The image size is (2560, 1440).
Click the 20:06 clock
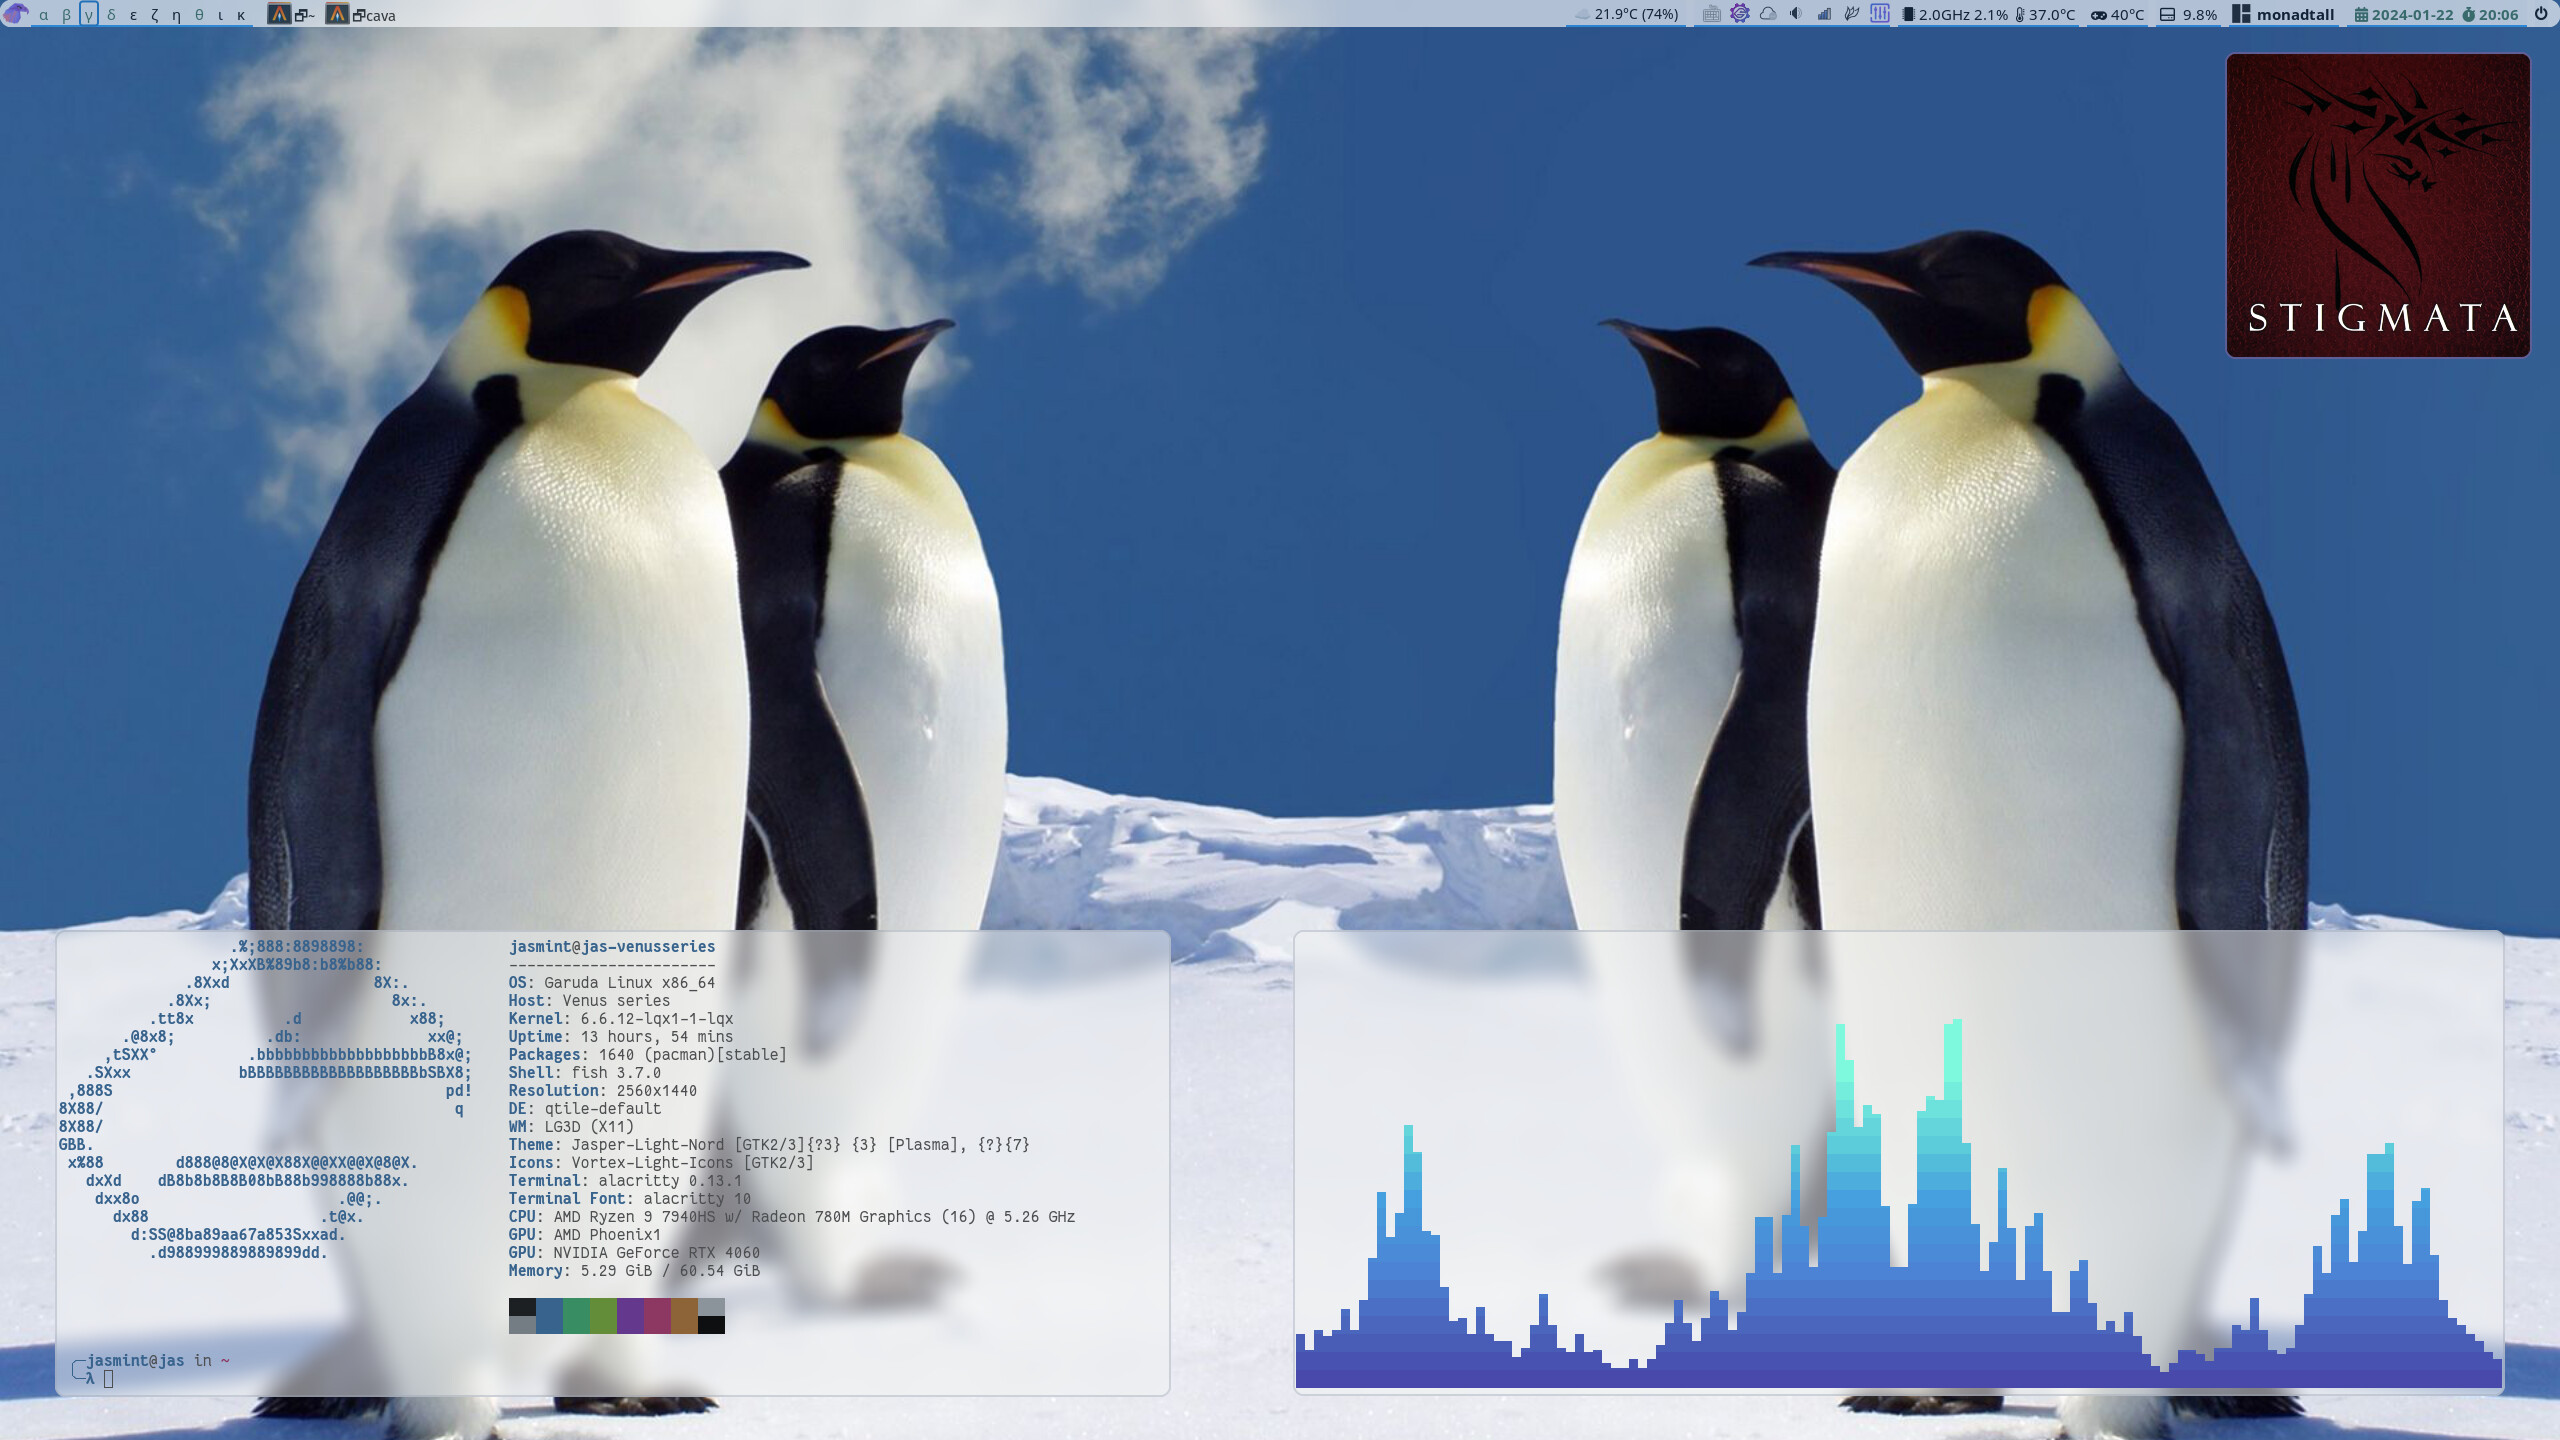[x=2498, y=15]
